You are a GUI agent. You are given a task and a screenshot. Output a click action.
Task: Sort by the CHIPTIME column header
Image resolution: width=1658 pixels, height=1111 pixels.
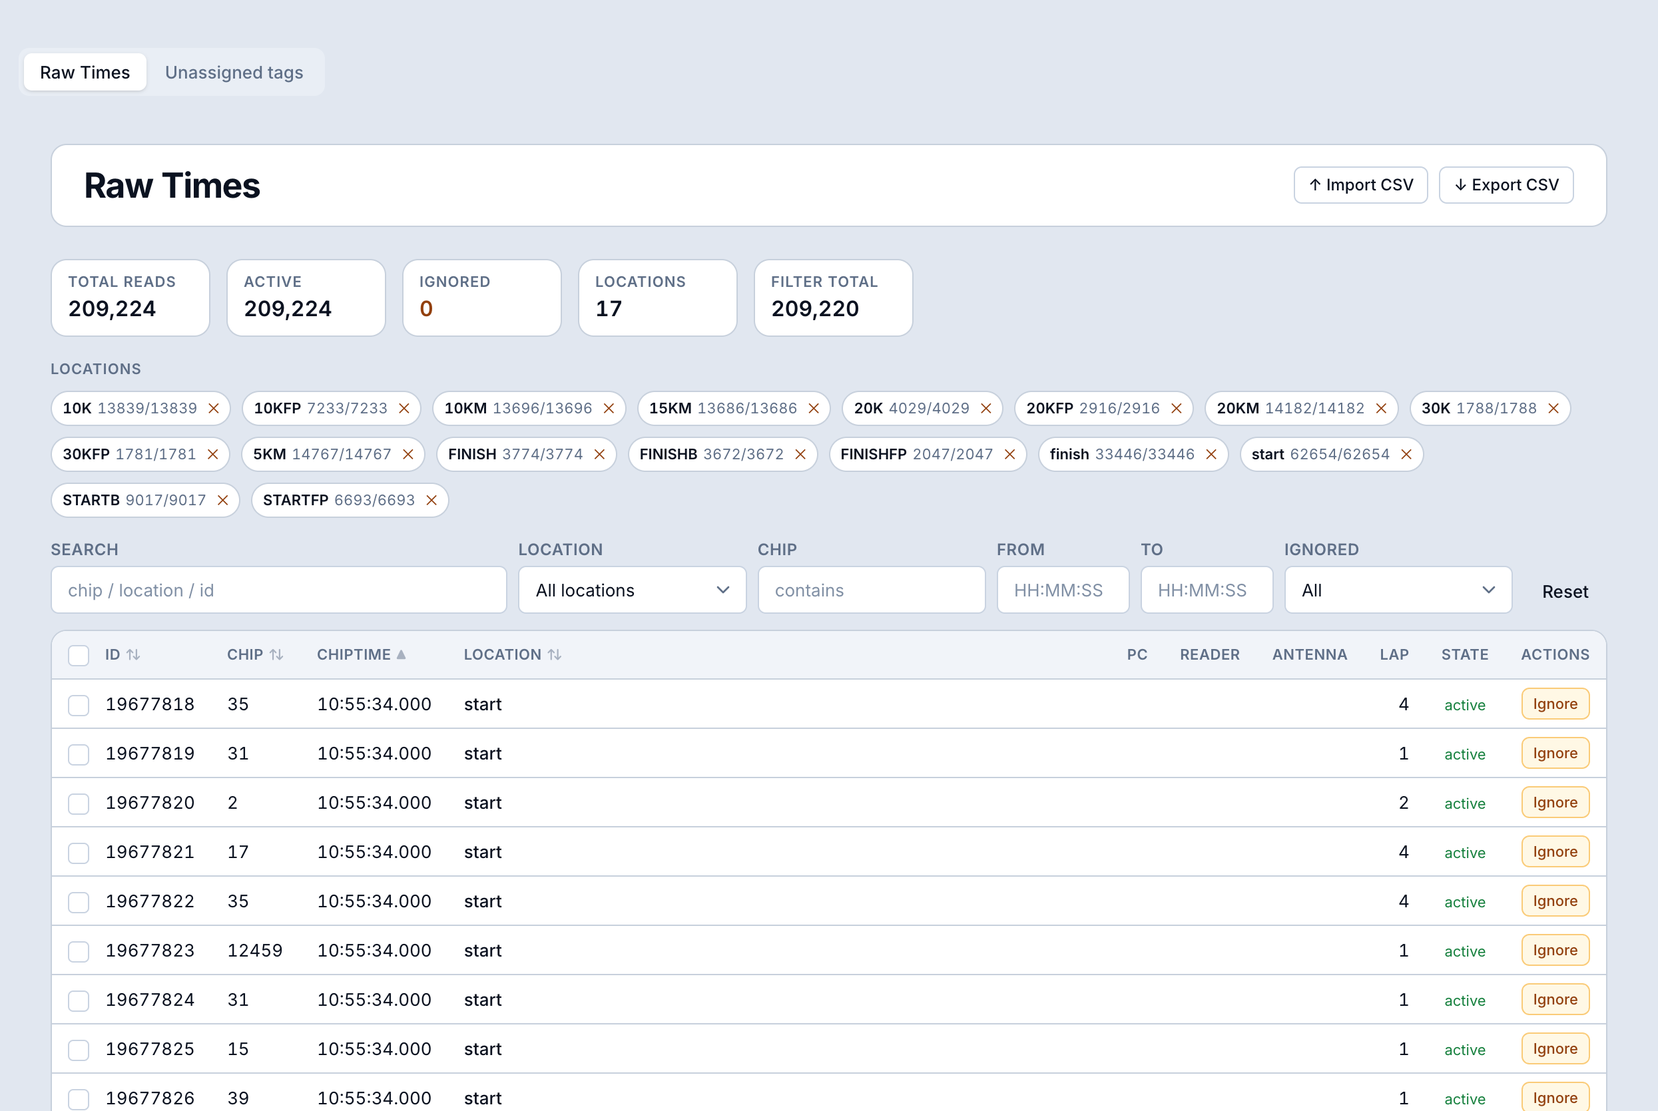[361, 655]
